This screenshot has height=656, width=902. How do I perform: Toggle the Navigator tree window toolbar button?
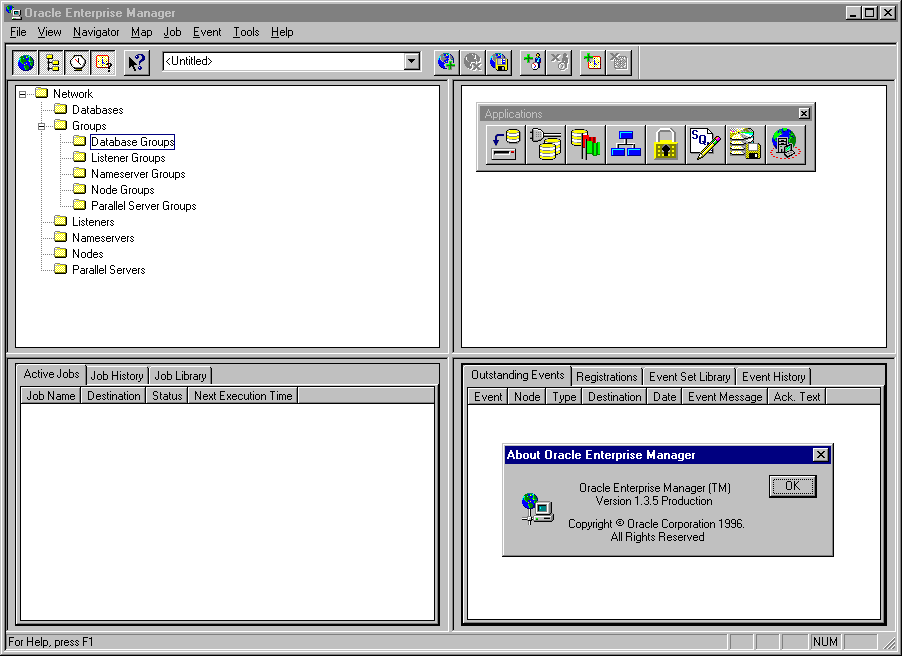pos(52,62)
